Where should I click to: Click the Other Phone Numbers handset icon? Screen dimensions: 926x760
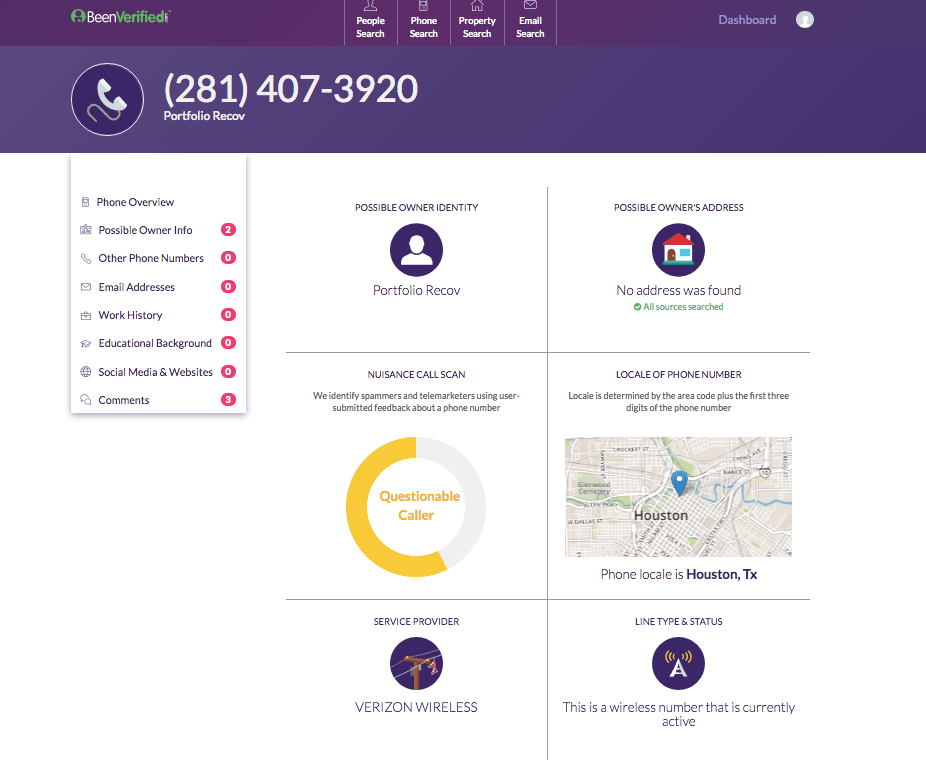[x=86, y=258]
